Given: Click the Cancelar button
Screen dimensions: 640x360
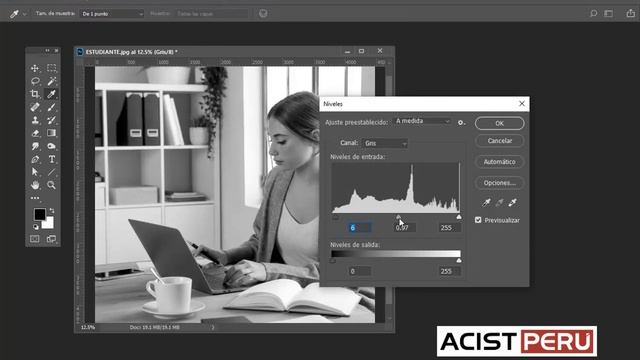Looking at the screenshot, I should pos(500,141).
